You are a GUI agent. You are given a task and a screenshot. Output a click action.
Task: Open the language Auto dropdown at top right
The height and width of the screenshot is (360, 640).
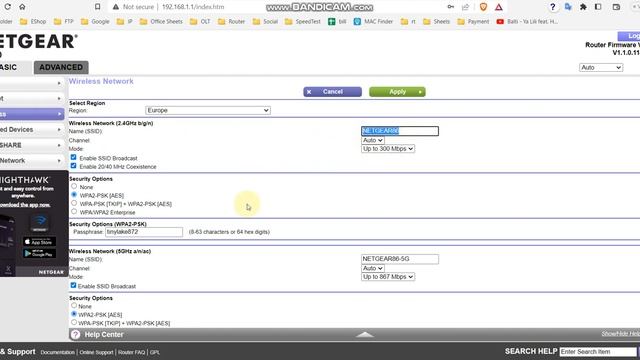click(601, 67)
